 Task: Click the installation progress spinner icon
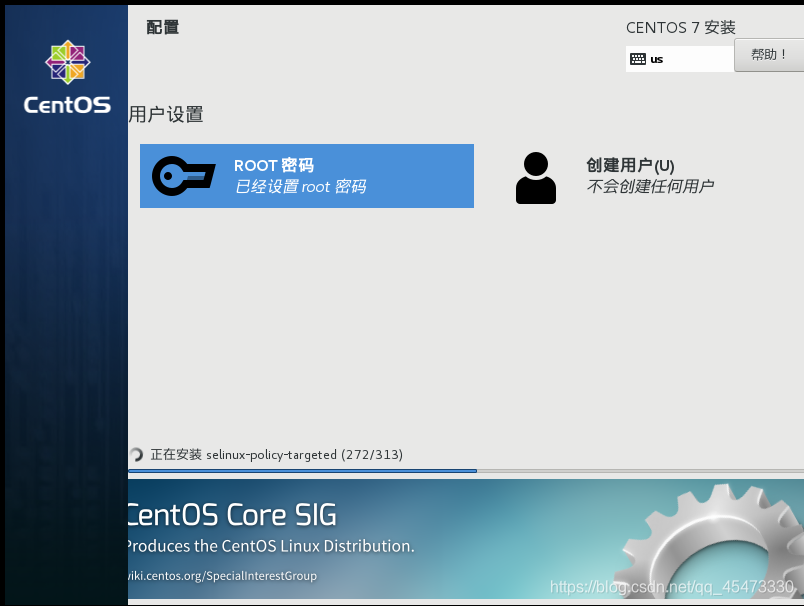pos(136,454)
